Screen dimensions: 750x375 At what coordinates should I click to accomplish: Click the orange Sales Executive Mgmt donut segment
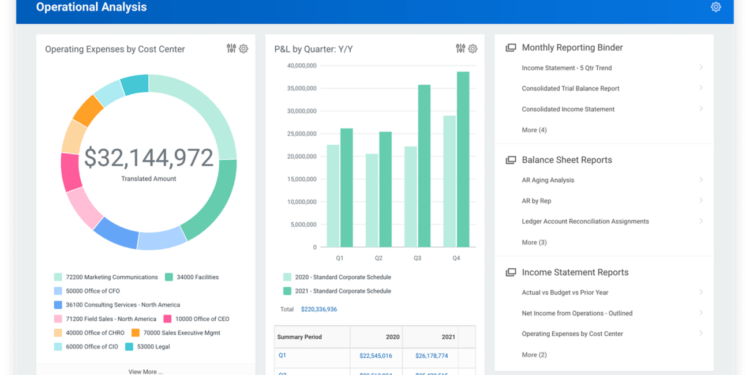coord(88,110)
